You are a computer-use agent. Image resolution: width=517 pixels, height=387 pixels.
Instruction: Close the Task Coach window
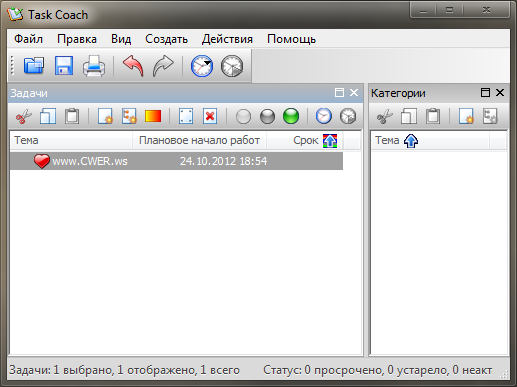tap(486, 10)
